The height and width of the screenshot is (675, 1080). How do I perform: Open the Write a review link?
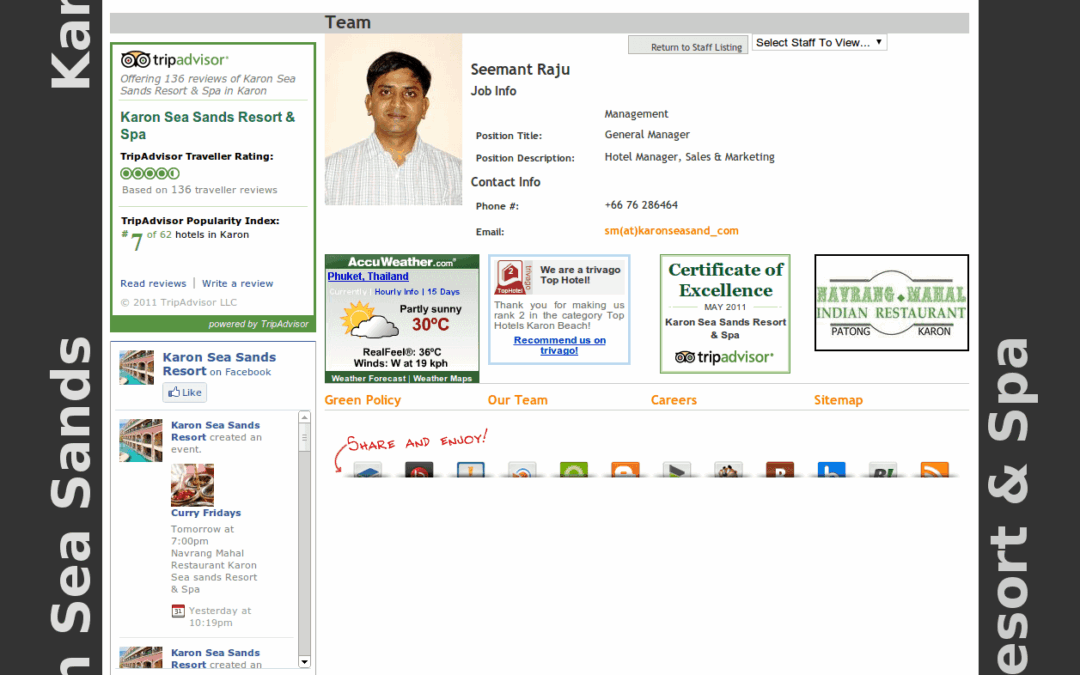pyautogui.click(x=238, y=284)
